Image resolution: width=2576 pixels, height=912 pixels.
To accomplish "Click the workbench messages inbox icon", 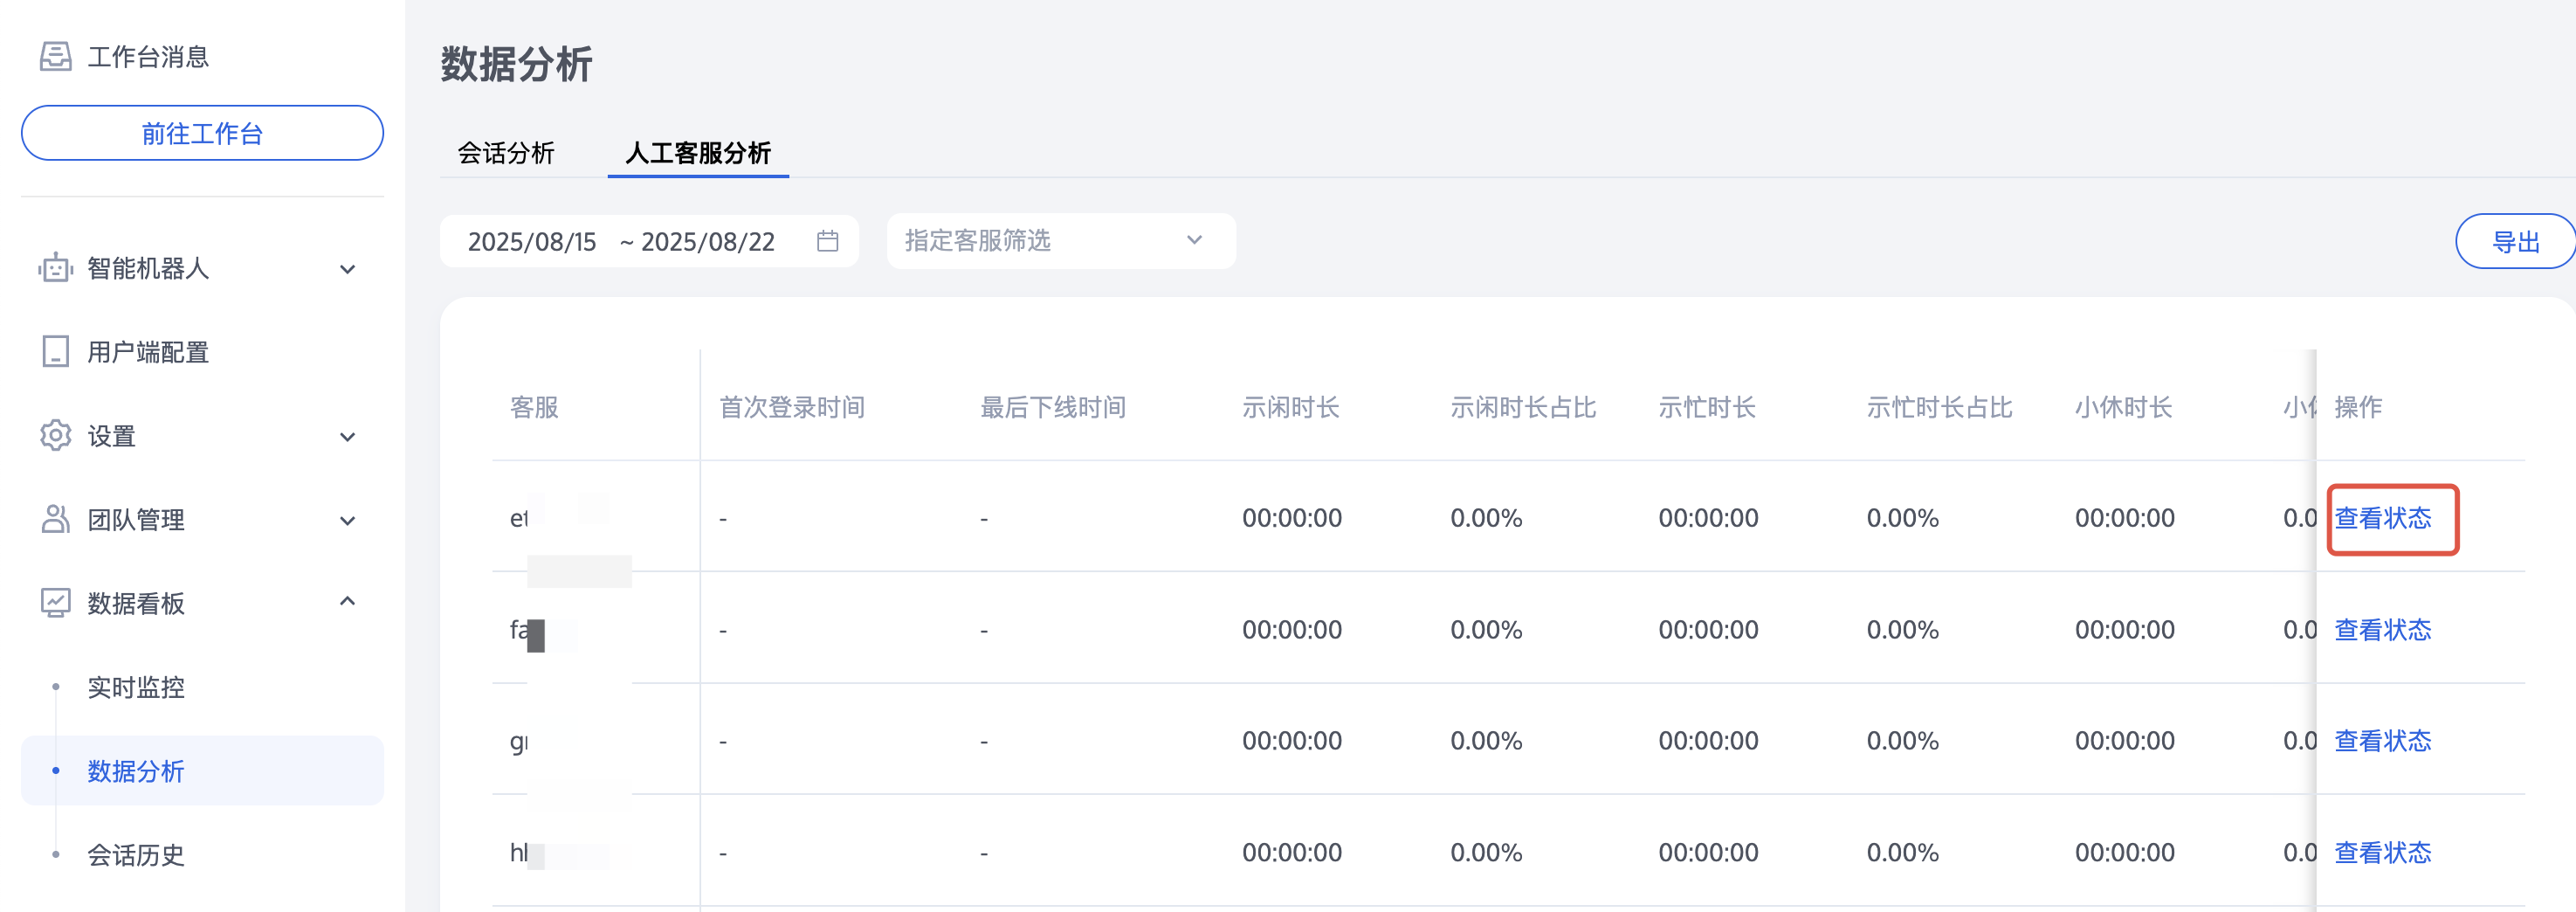I will point(56,56).
